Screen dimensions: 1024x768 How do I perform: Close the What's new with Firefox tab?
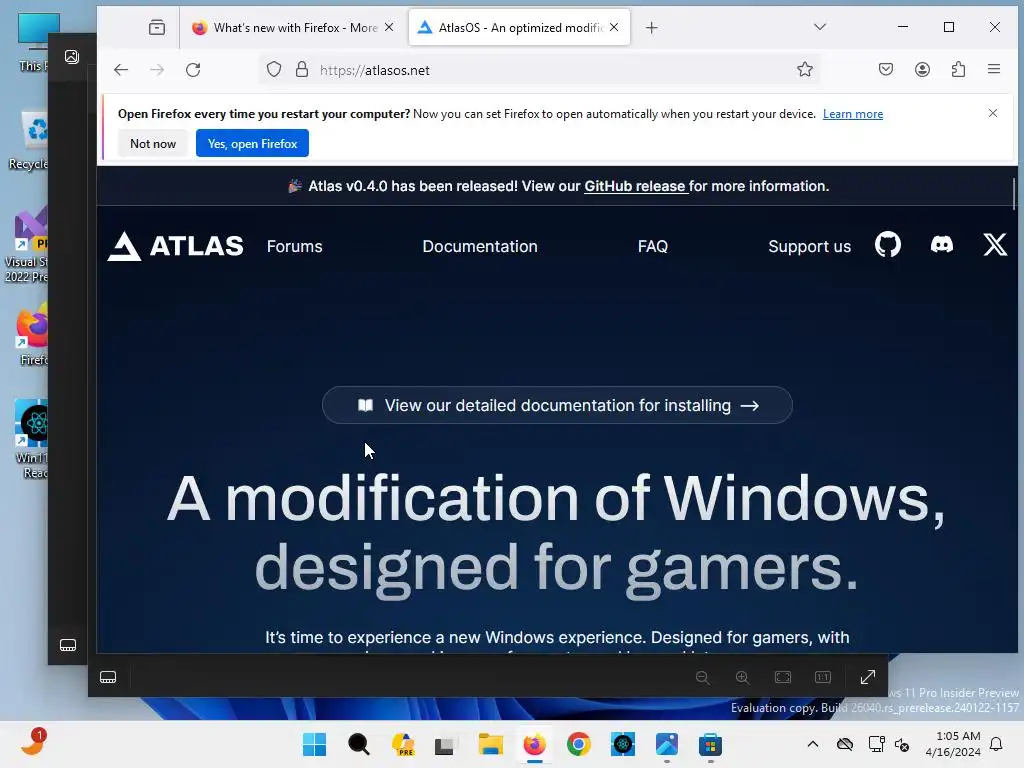[x=389, y=27]
